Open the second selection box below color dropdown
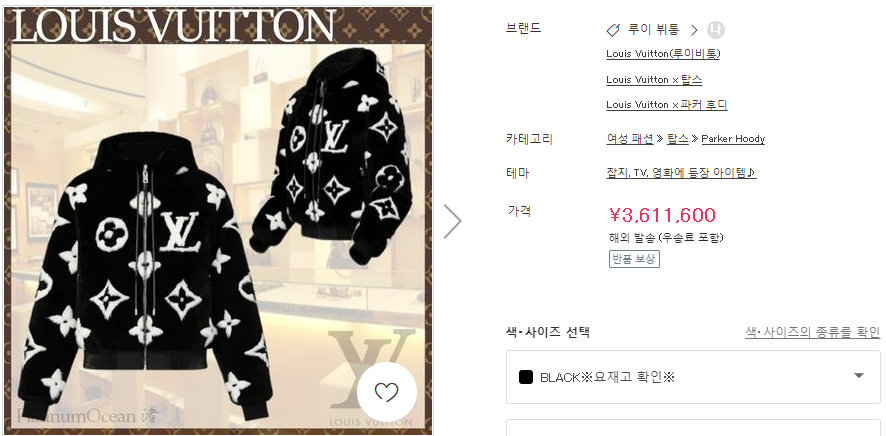 click(693, 428)
